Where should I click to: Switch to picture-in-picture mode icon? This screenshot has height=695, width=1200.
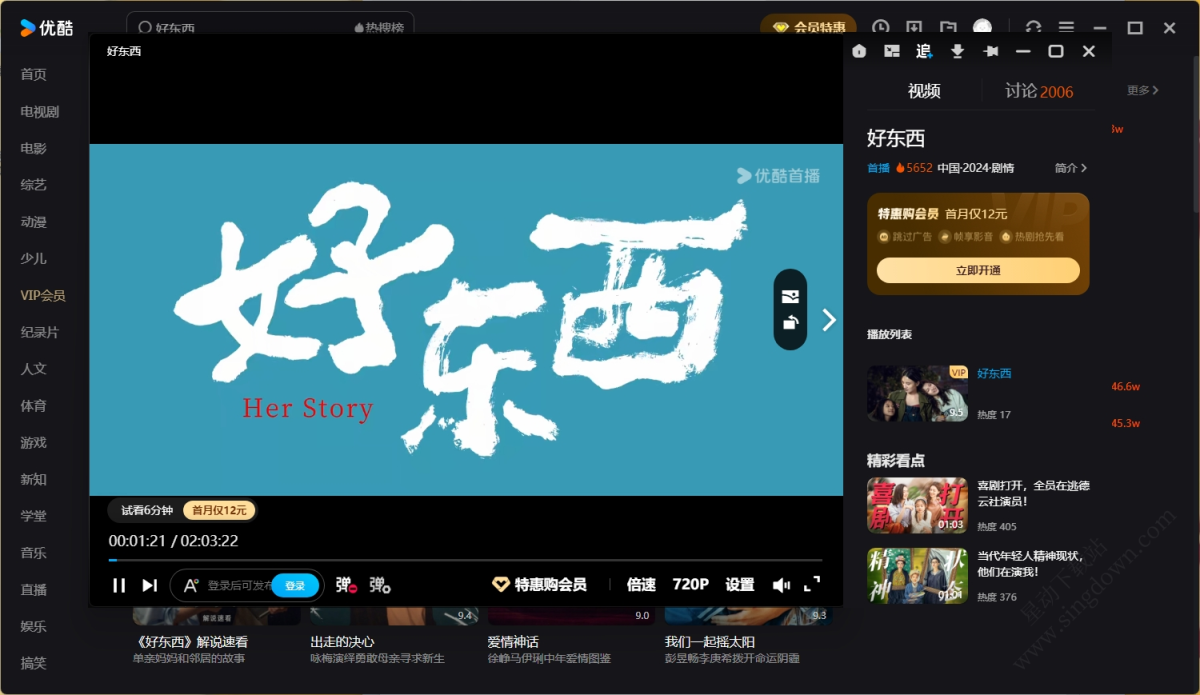(x=892, y=51)
